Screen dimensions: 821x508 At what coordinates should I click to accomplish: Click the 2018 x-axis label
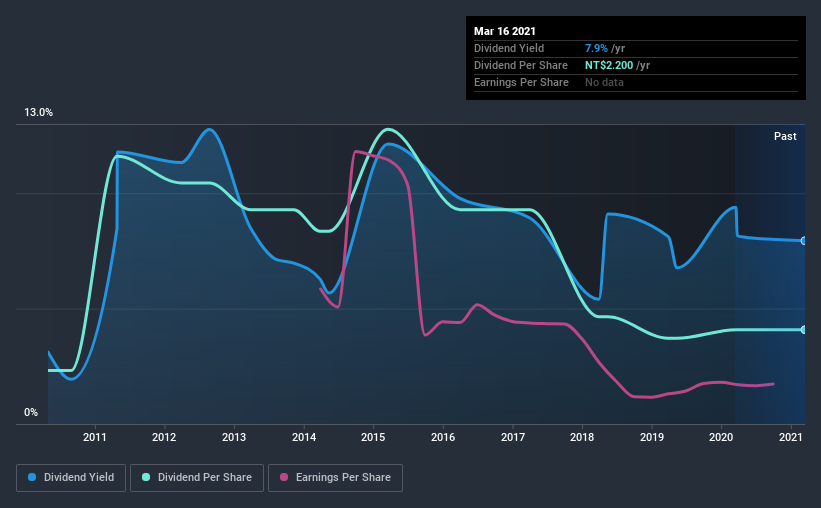pyautogui.click(x=582, y=437)
